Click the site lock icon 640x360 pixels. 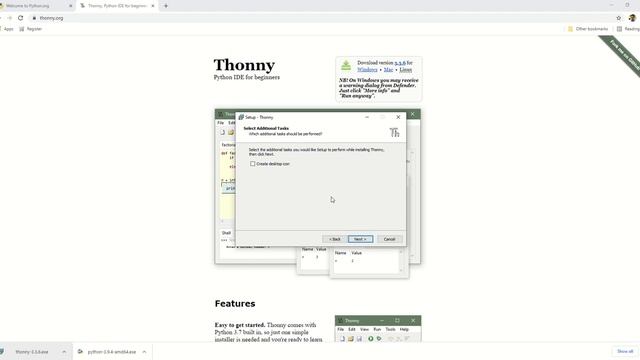[34, 18]
